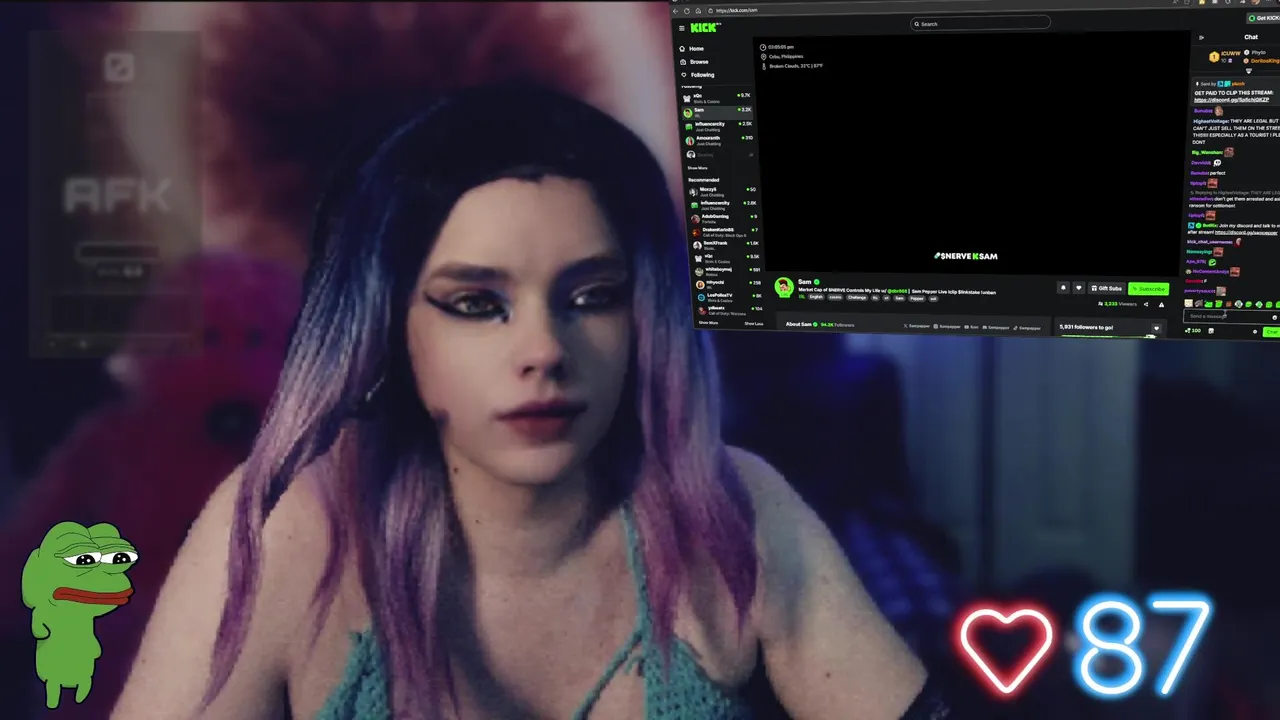The width and height of the screenshot is (1280, 720).
Task: Open the Sampepper X social link
Action: (916, 326)
